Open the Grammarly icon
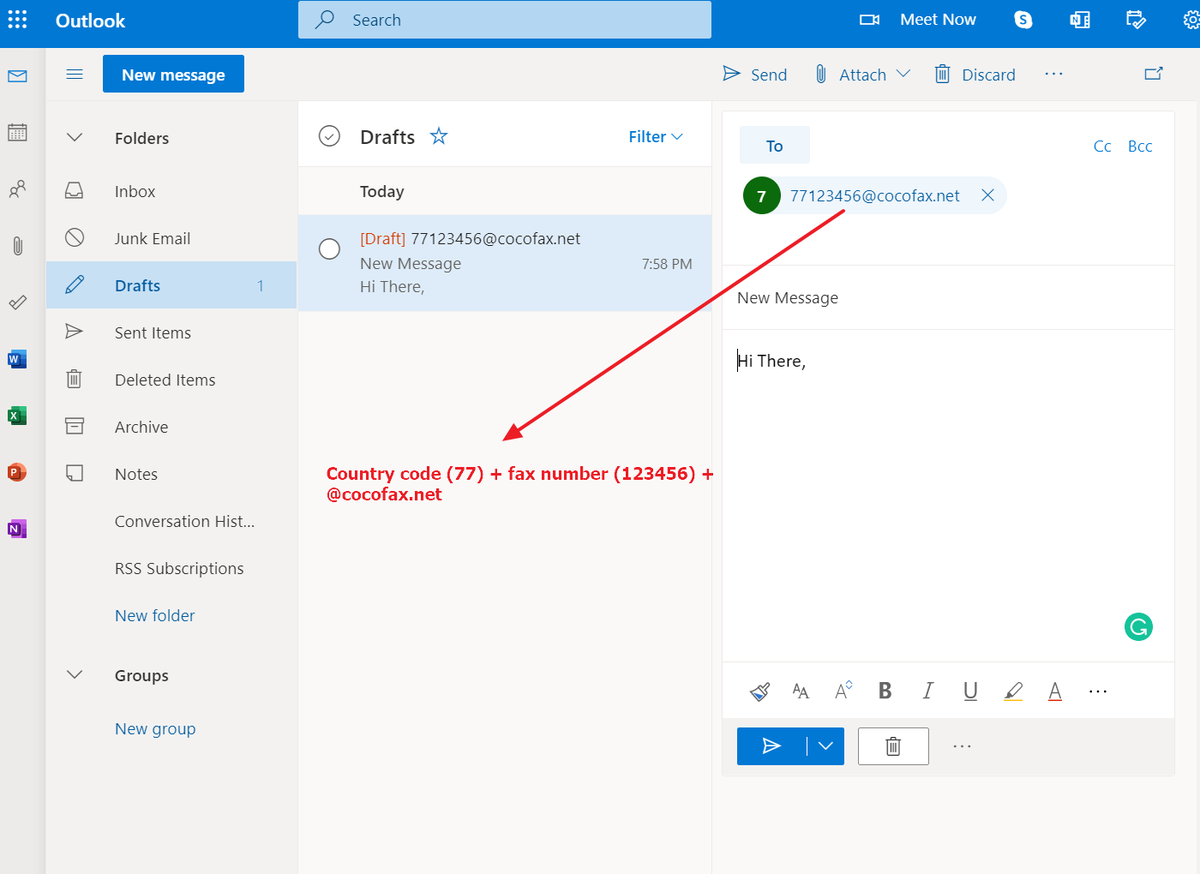 pos(1138,627)
